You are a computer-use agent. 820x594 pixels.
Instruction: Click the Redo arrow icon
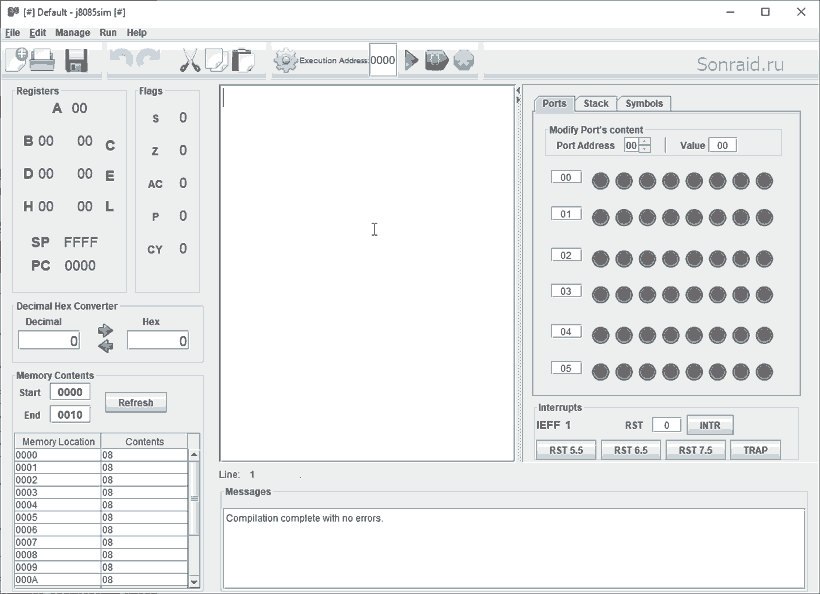[148, 59]
